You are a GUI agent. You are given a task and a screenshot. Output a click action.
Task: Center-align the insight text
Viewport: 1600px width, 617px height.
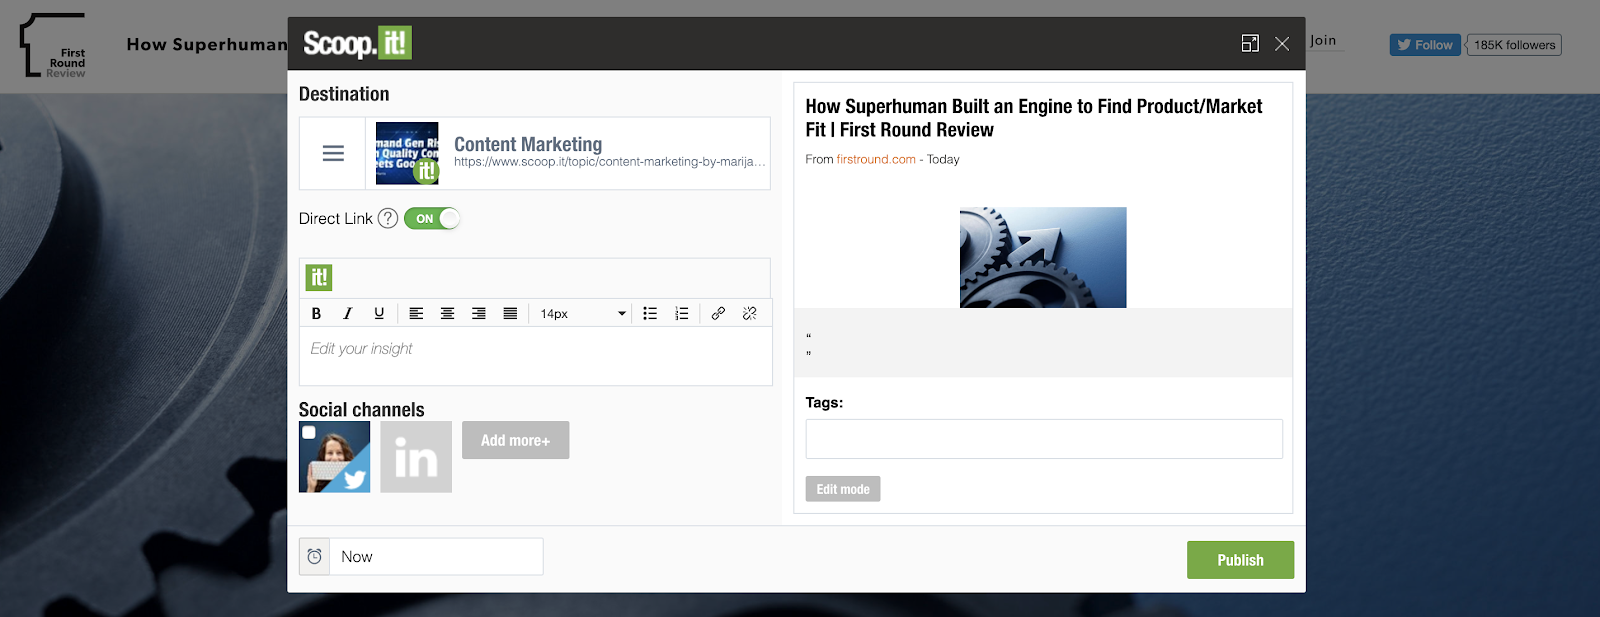point(448,313)
